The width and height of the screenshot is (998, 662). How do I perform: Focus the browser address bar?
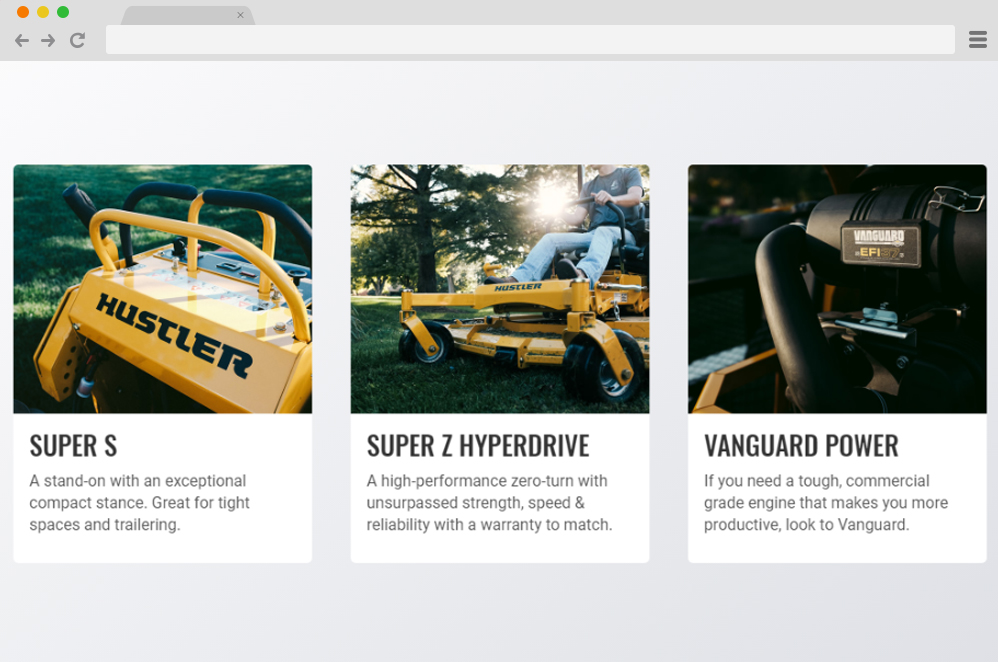point(530,39)
